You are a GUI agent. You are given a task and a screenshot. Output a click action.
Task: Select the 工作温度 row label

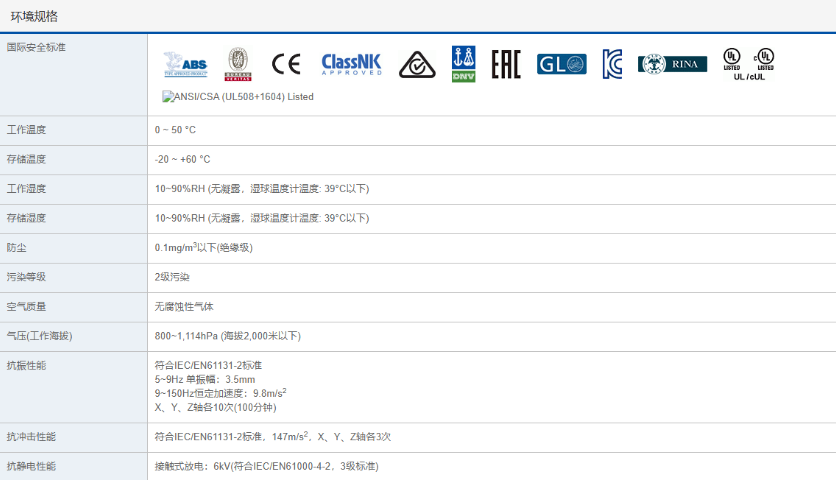pyautogui.click(x=26, y=130)
